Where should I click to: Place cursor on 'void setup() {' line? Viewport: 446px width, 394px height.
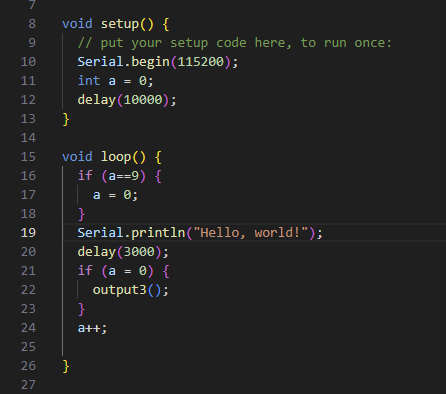(x=116, y=24)
